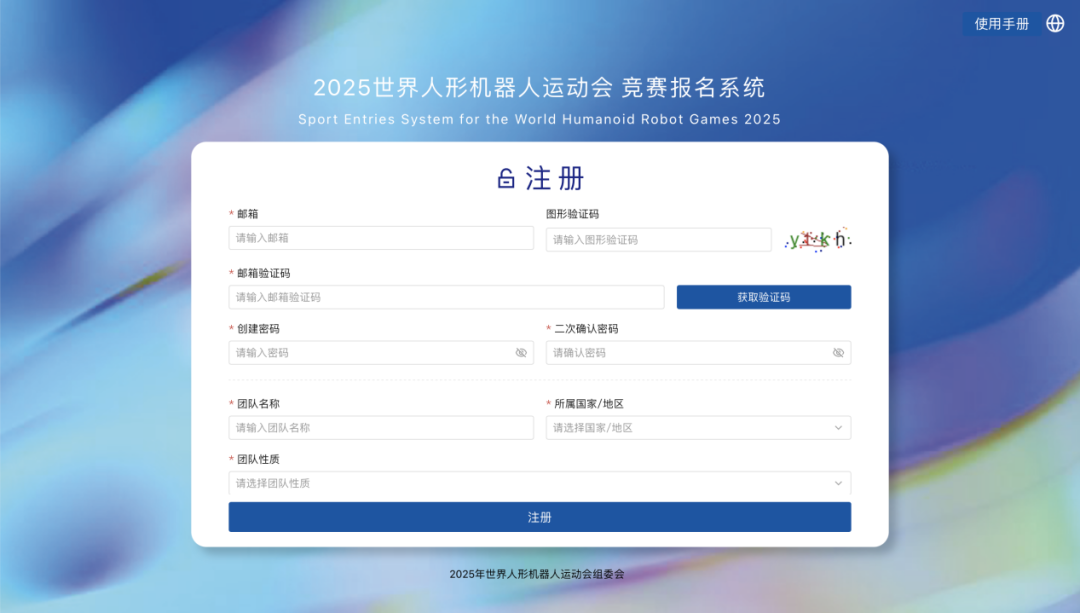Open the 使用手册 user manual

tap(1001, 24)
